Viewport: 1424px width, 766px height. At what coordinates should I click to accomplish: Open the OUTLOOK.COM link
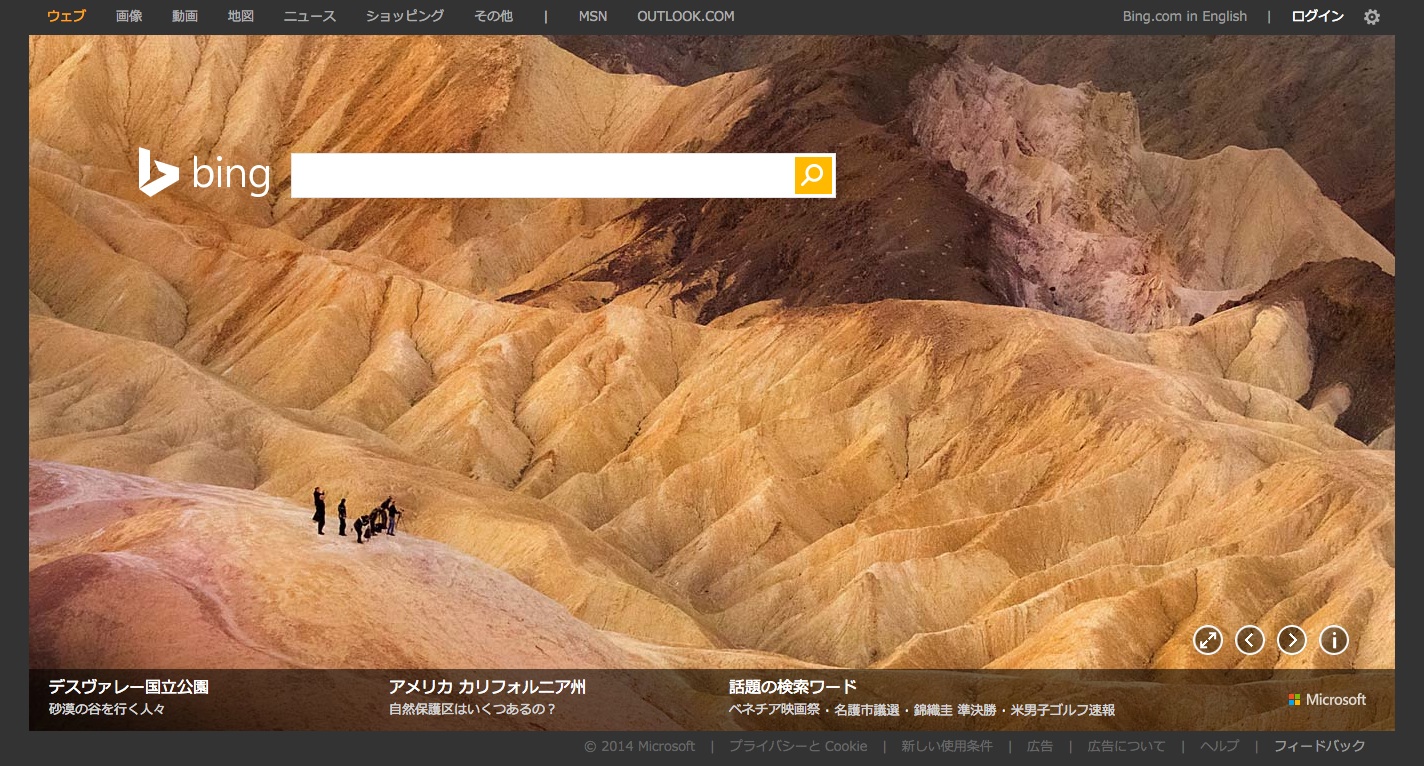pos(685,16)
